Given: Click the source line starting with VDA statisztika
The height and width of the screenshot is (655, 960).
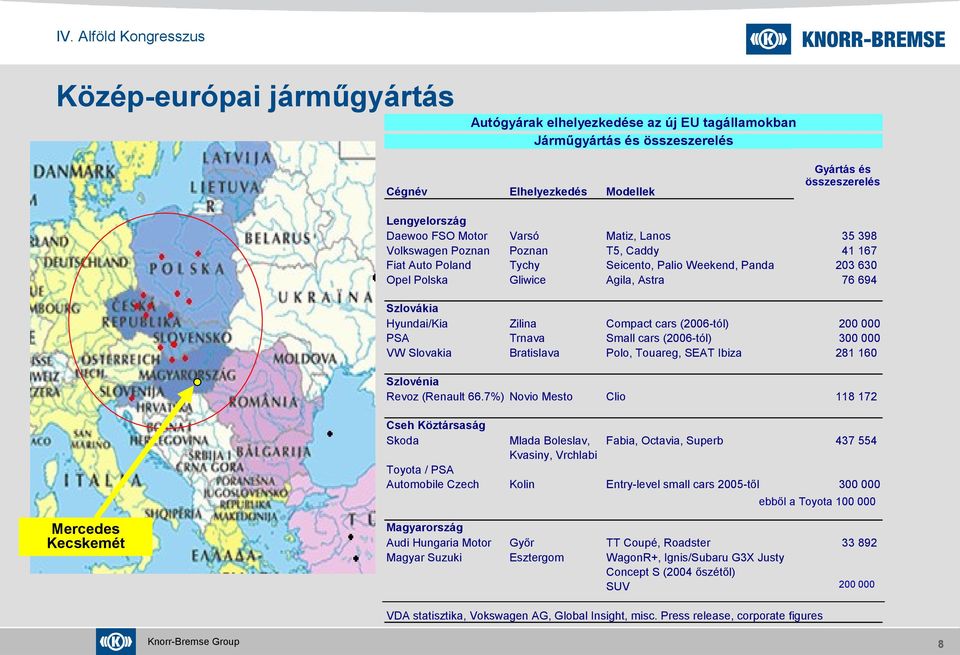Looking at the screenshot, I should point(604,616).
